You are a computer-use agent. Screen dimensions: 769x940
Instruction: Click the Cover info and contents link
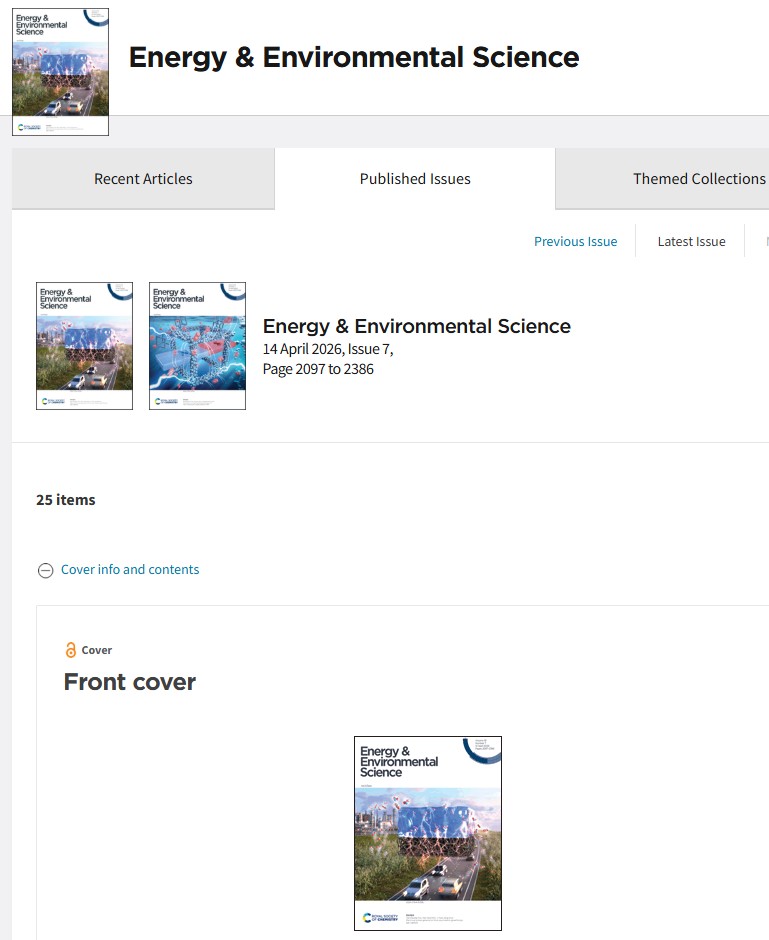coord(130,570)
